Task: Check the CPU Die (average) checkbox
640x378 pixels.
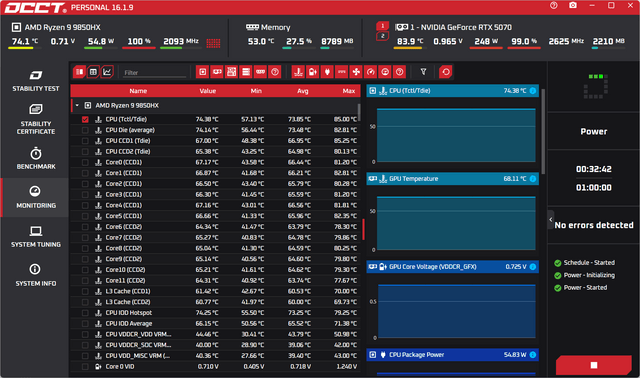Action: pyautogui.click(x=85, y=130)
